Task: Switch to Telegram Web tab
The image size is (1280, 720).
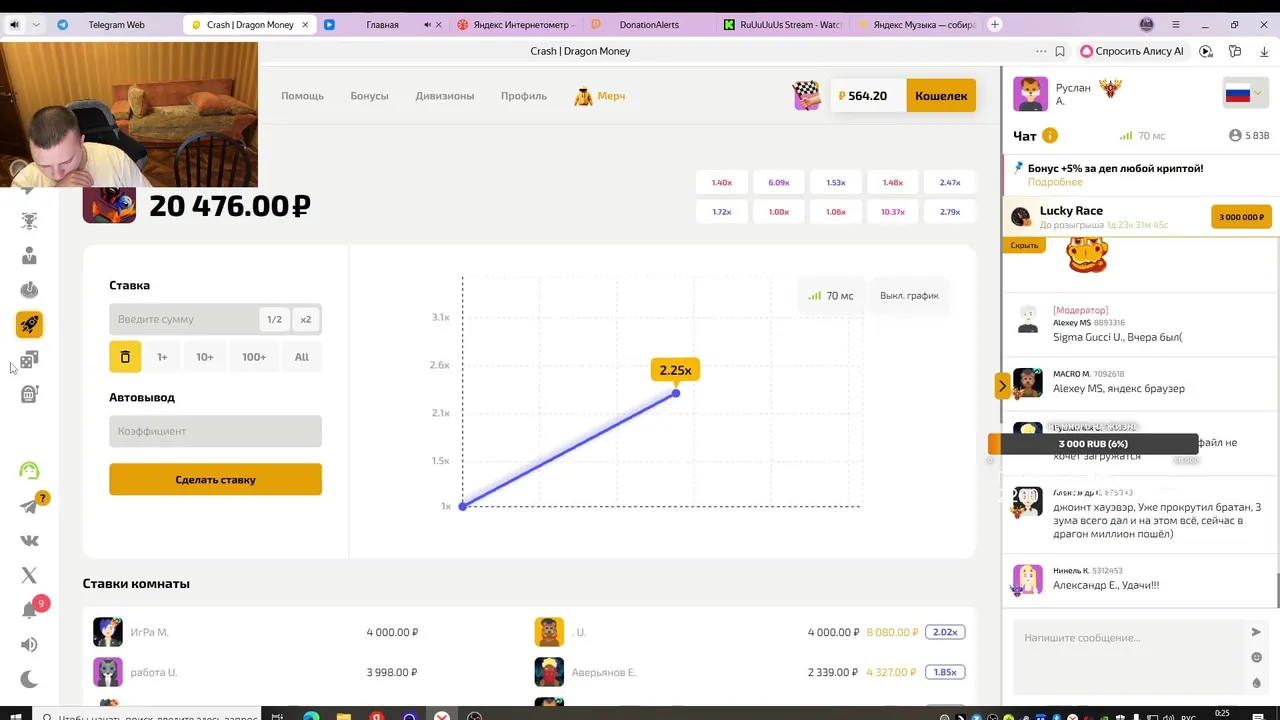Action: tap(116, 25)
